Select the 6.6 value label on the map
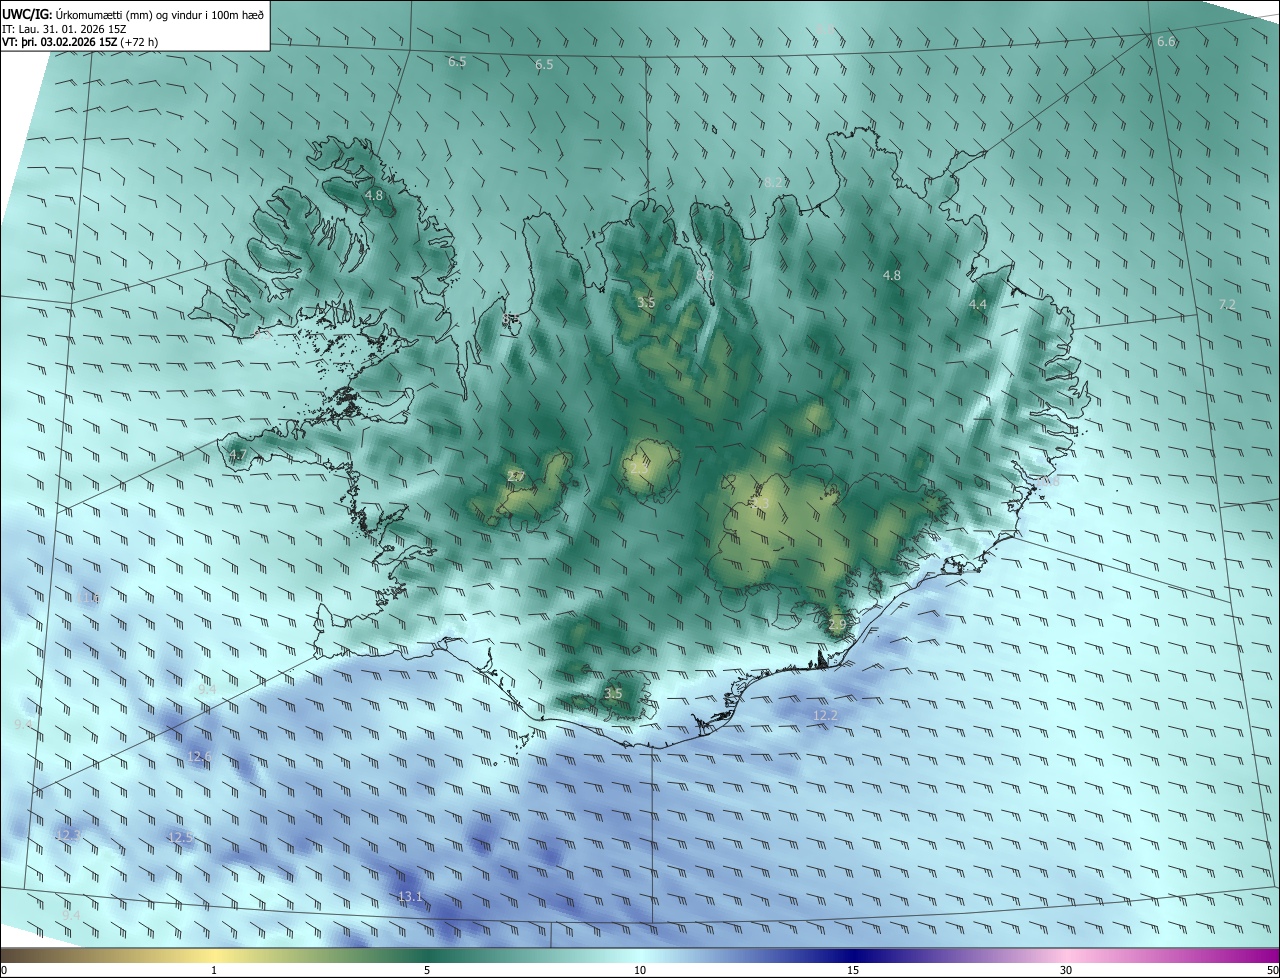The height and width of the screenshot is (978, 1280). click(x=1166, y=41)
